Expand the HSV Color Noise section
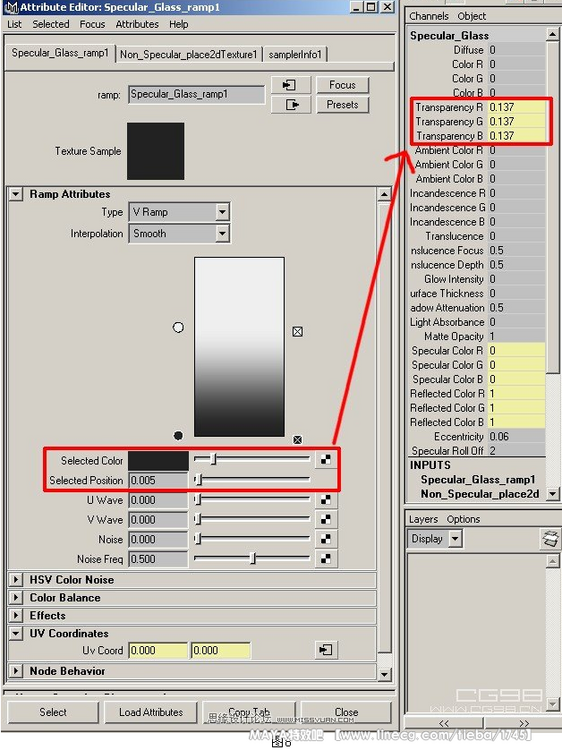Viewport: 562px width, 750px height. [x=16, y=580]
